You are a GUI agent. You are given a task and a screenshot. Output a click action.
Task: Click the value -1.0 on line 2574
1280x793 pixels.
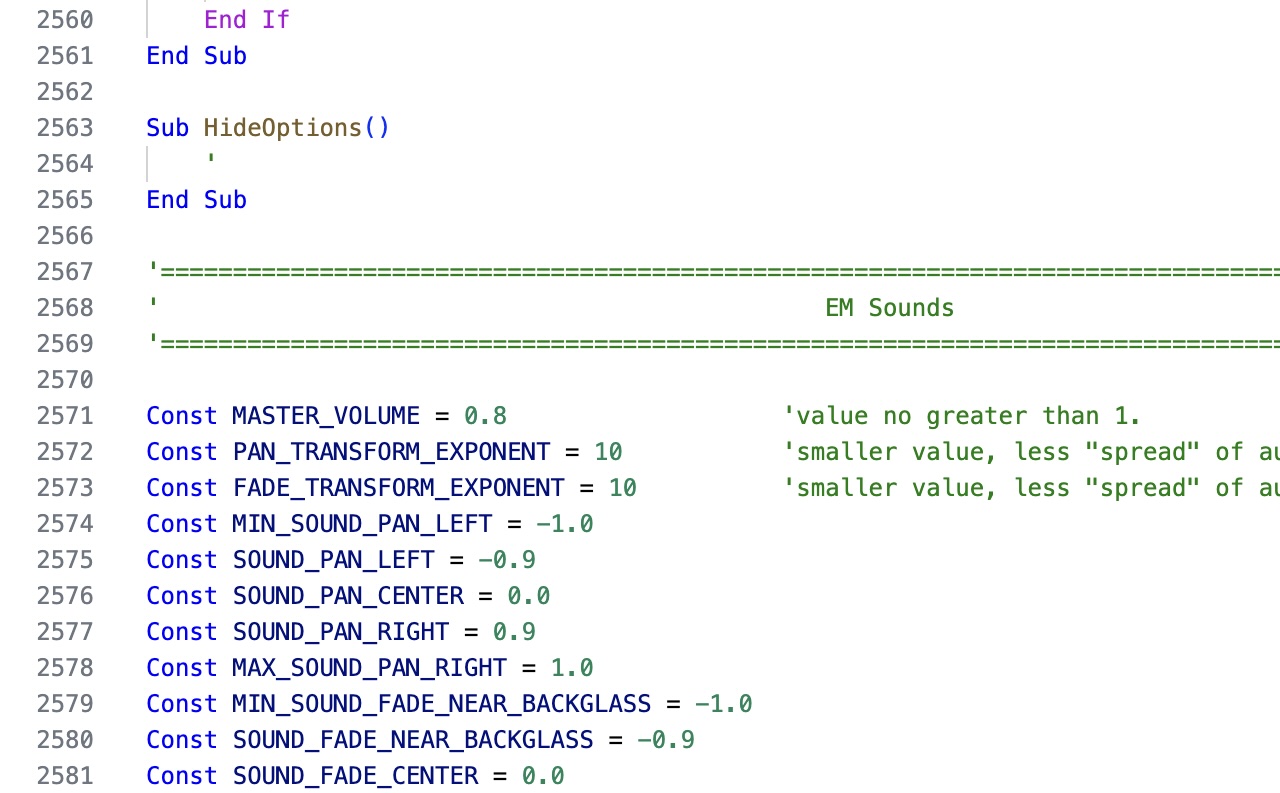[x=564, y=524]
